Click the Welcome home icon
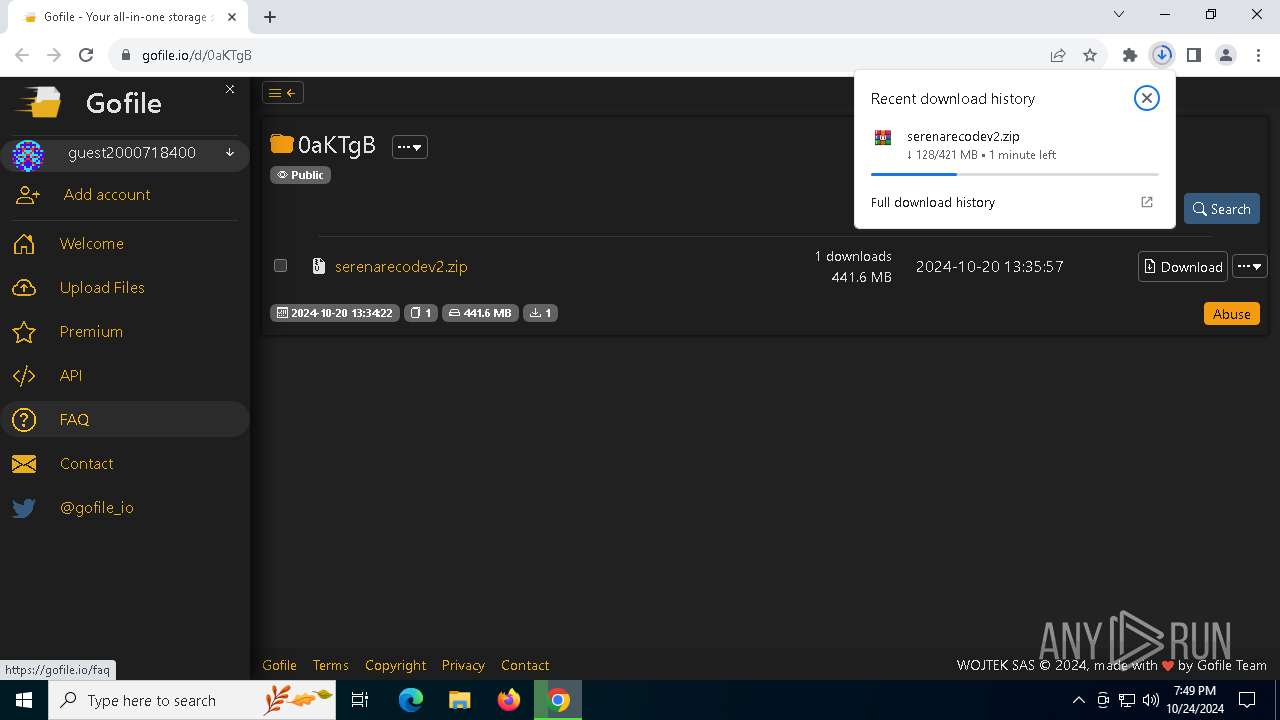Image resolution: width=1280 pixels, height=720 pixels. (x=24, y=244)
